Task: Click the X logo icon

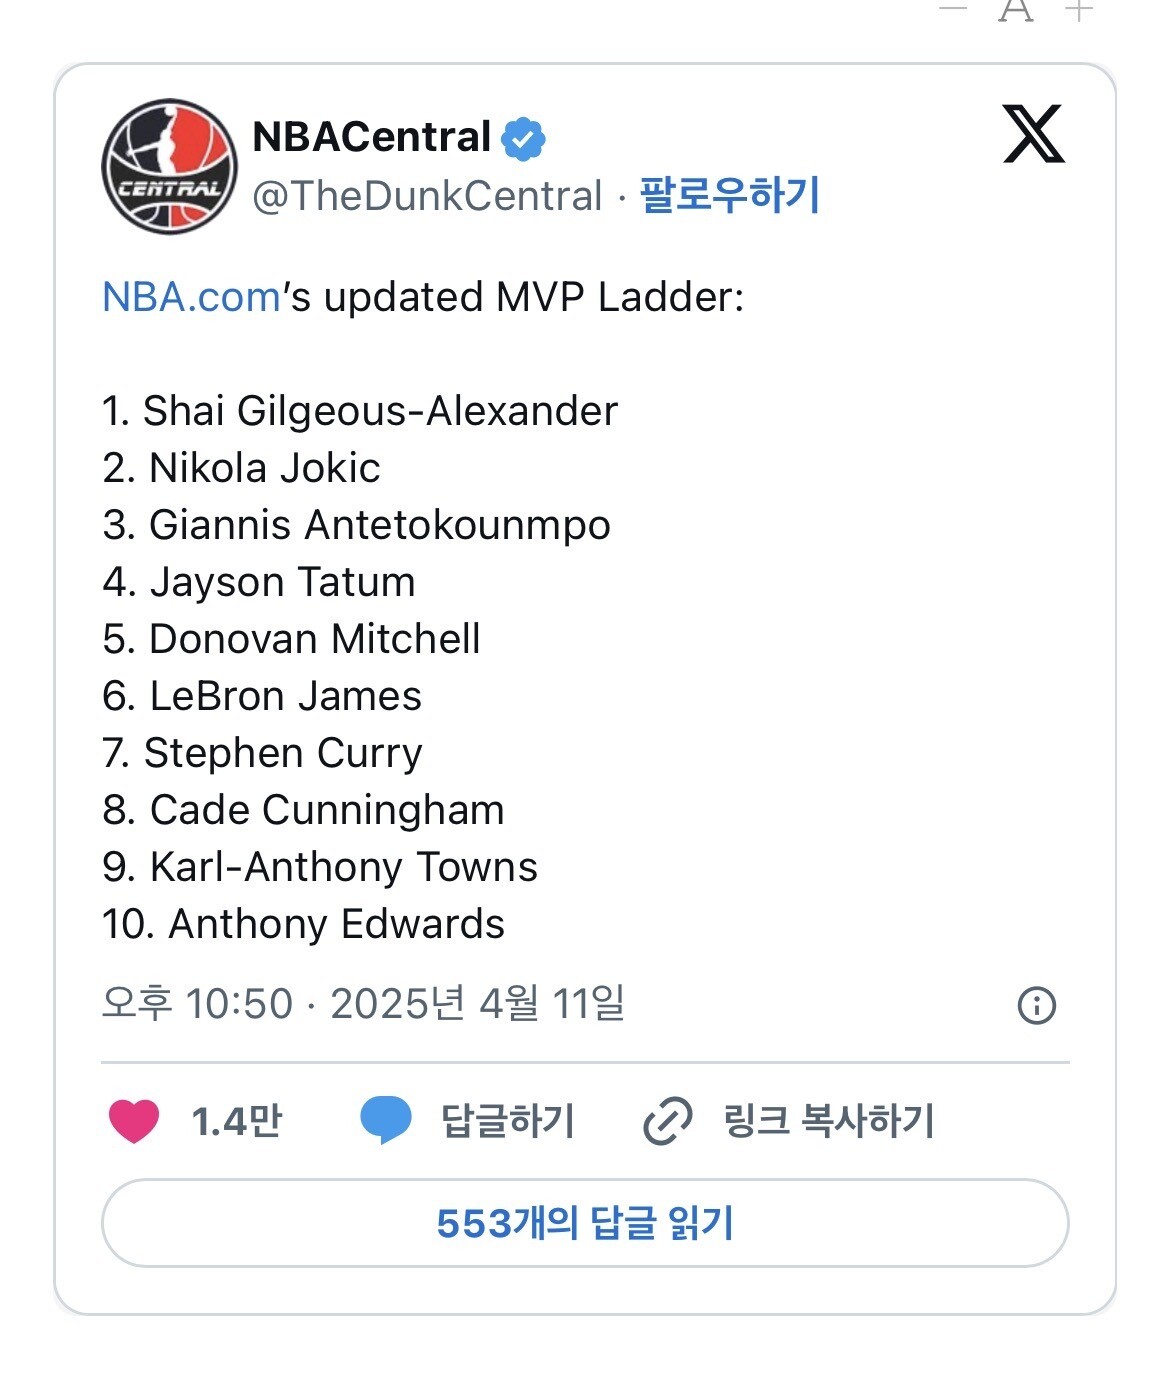Action: (x=1033, y=134)
